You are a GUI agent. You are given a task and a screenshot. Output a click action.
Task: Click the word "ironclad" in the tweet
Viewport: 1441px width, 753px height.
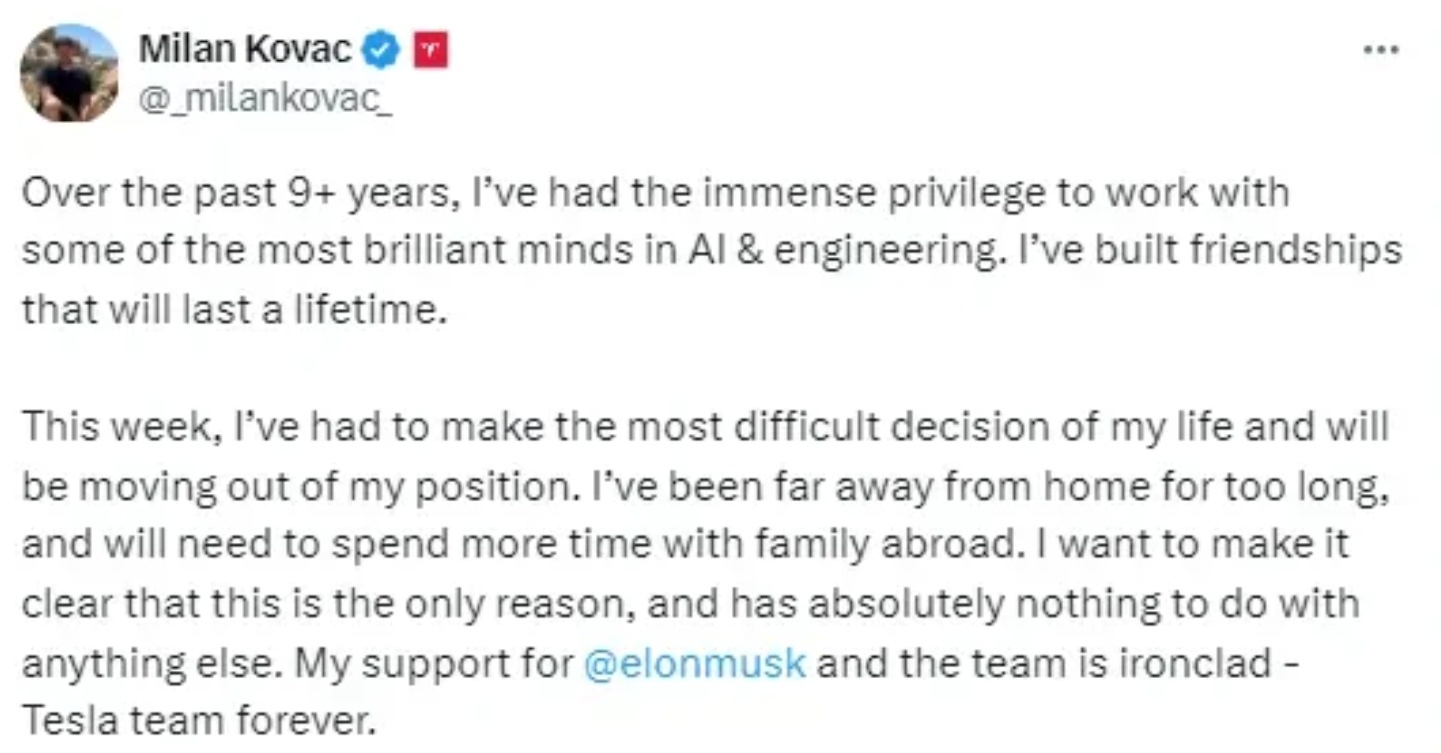pos(1182,663)
